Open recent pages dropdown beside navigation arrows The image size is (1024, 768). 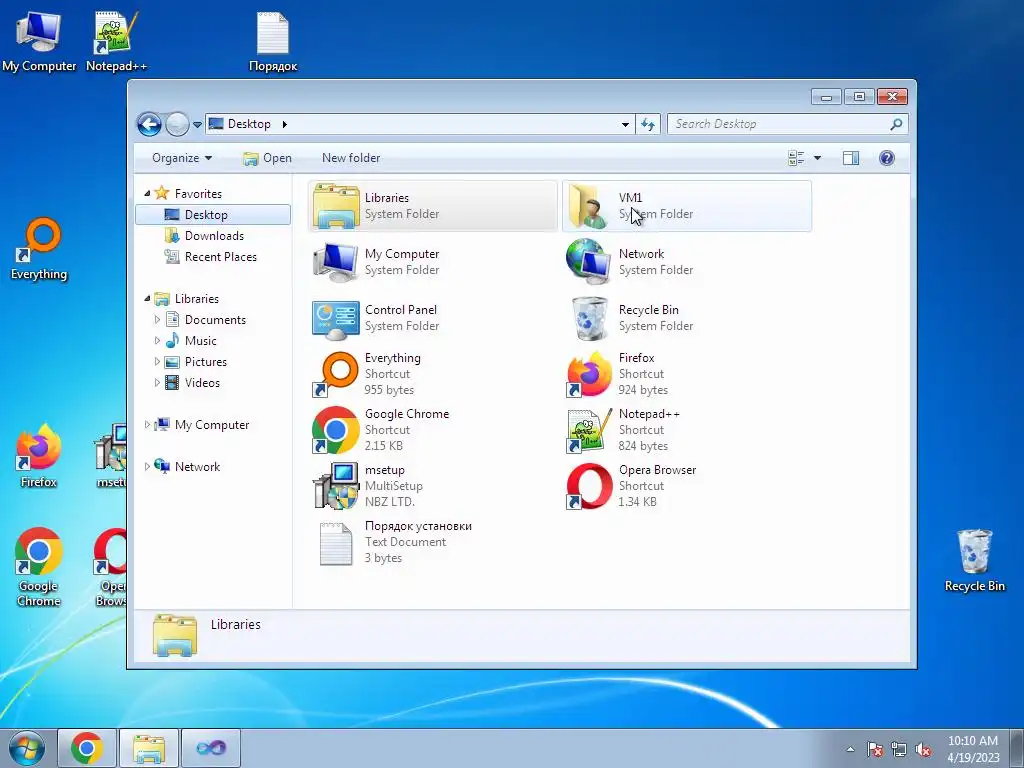(197, 125)
